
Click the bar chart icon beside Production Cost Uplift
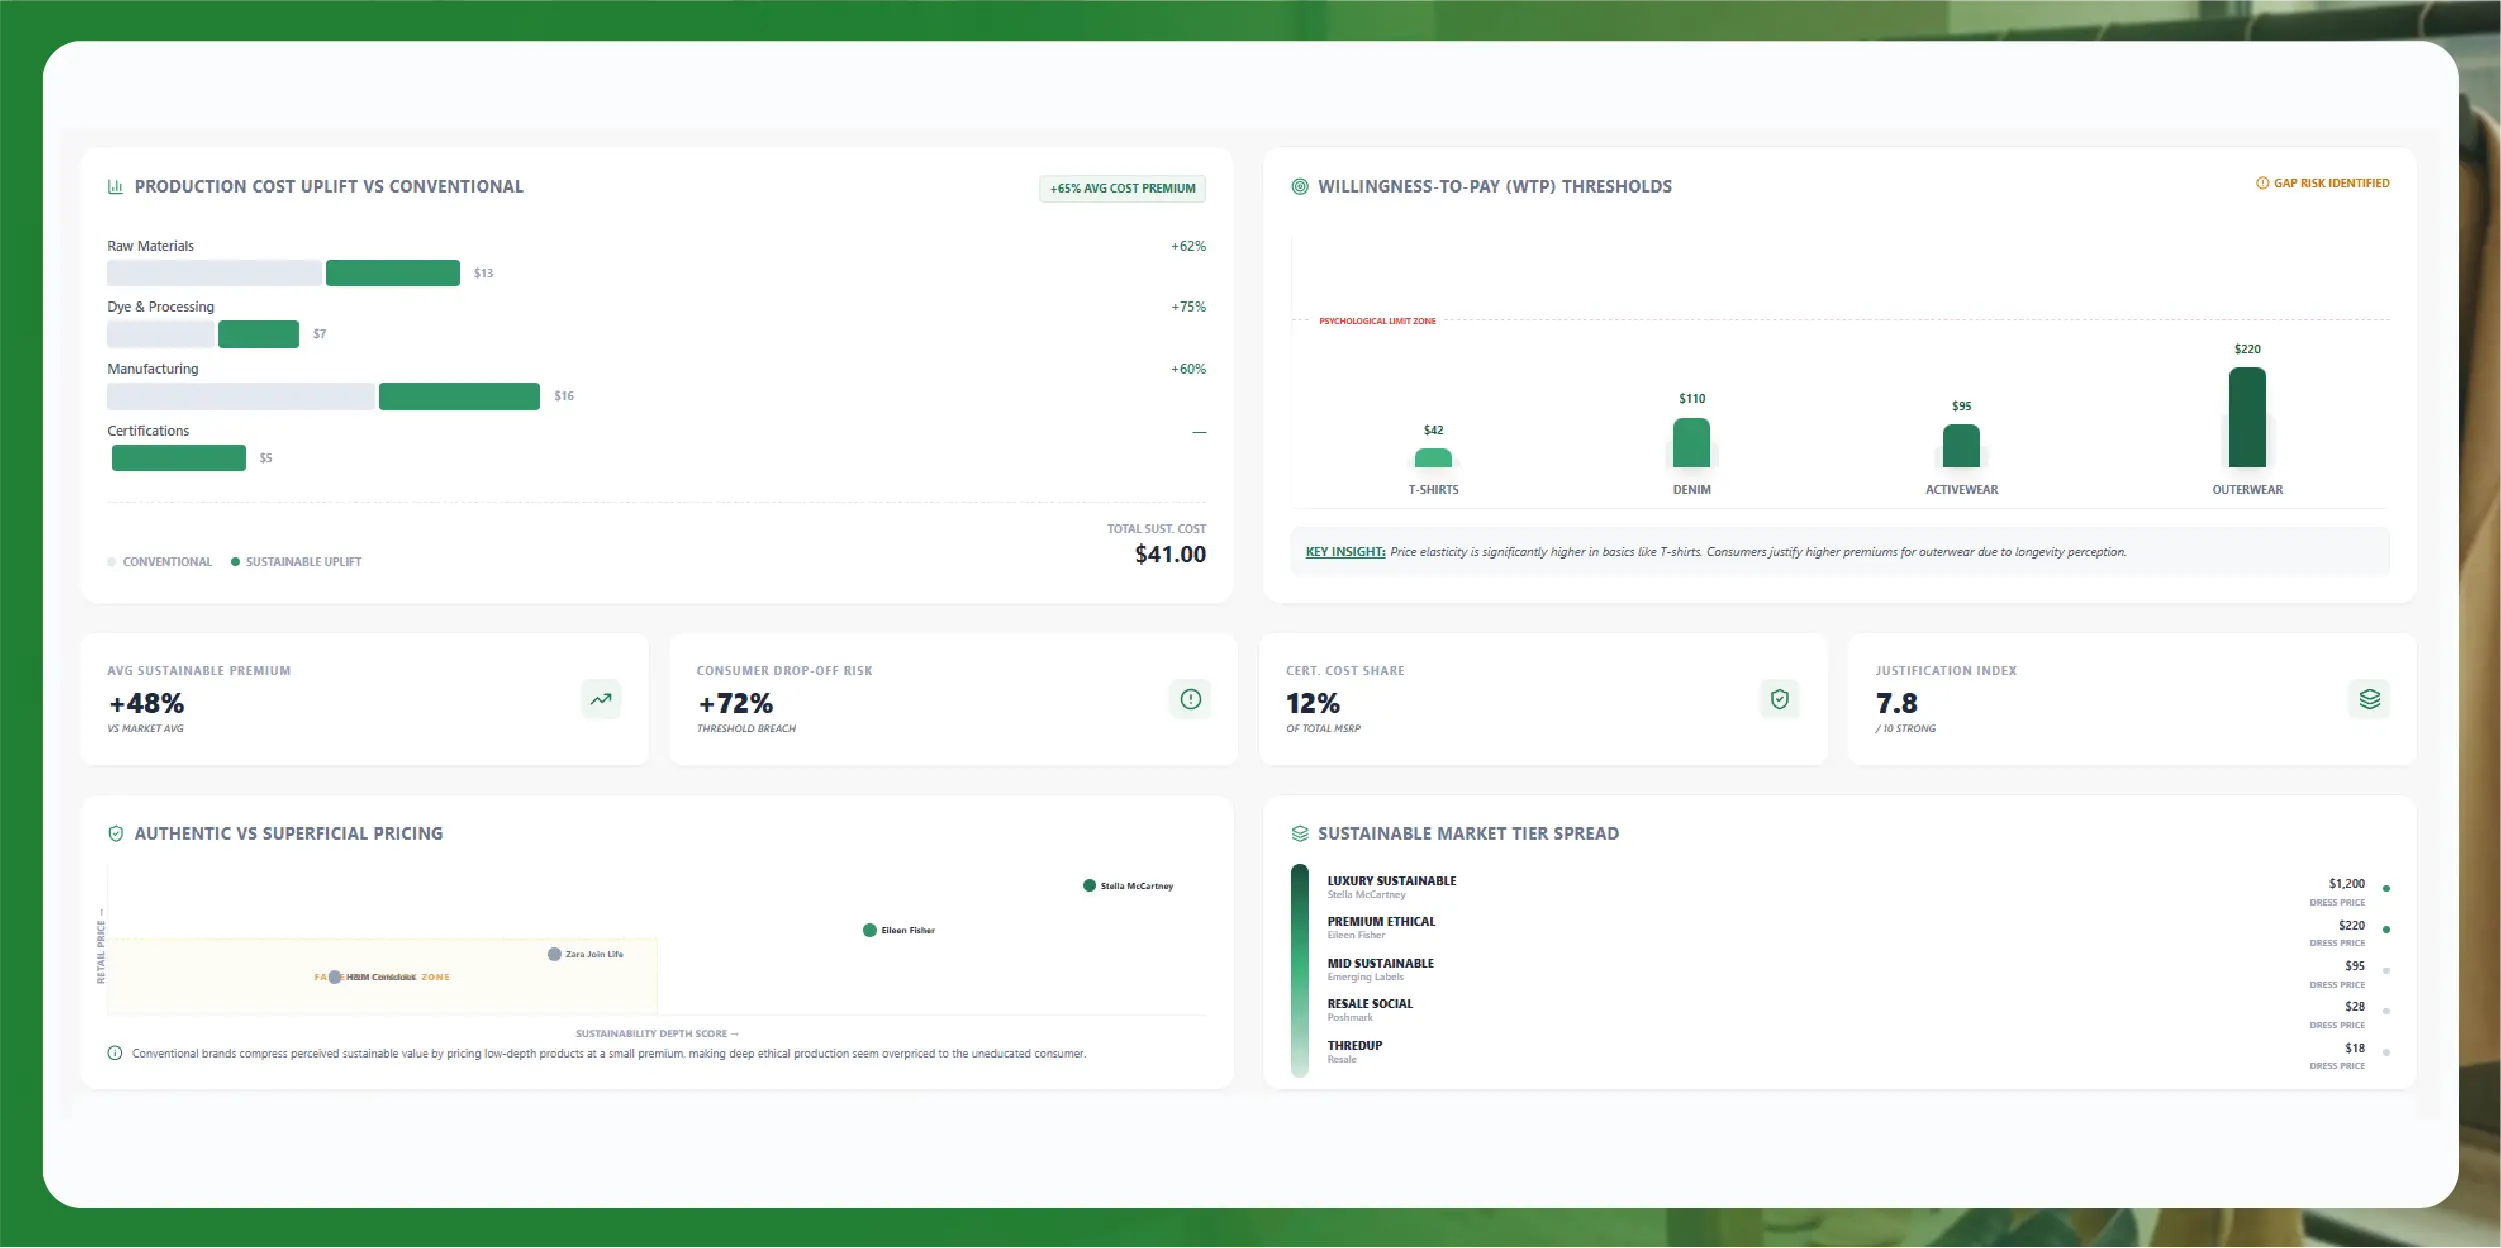[x=115, y=187]
